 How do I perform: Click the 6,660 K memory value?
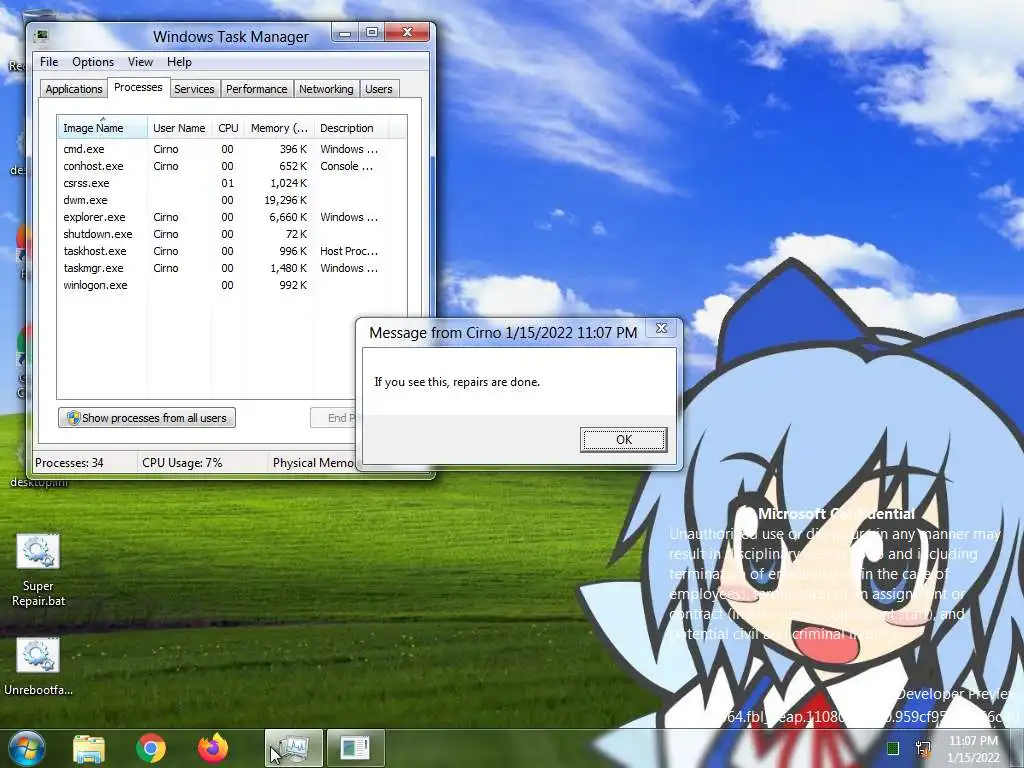tap(288, 217)
